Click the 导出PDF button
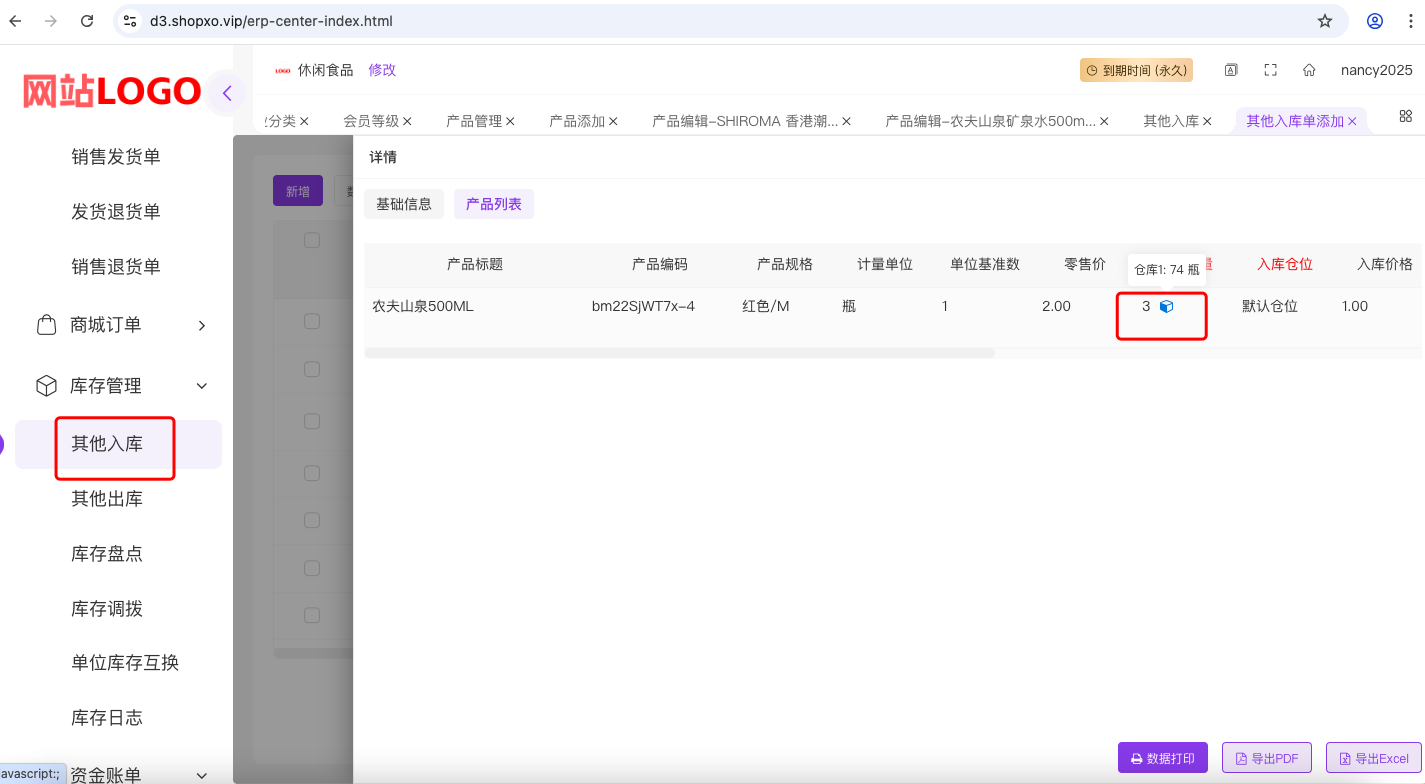Image resolution: width=1425 pixels, height=784 pixels. click(x=1266, y=758)
